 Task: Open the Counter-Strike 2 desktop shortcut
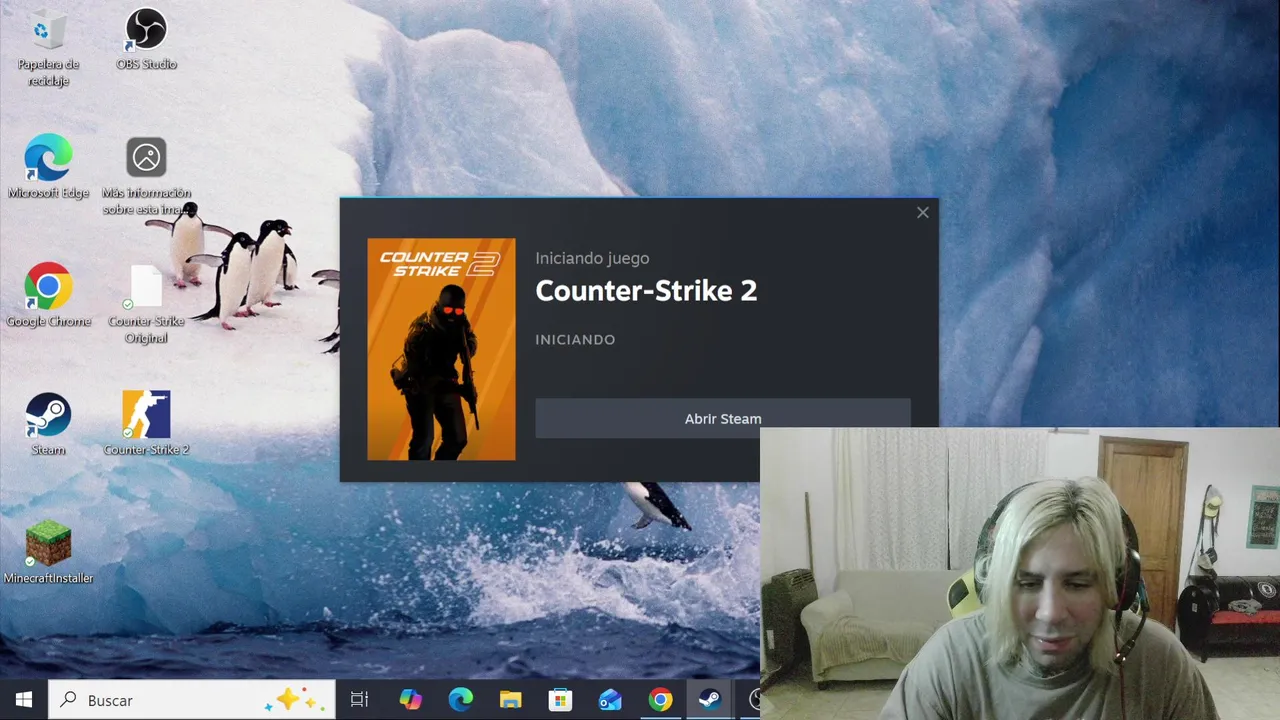point(146,424)
